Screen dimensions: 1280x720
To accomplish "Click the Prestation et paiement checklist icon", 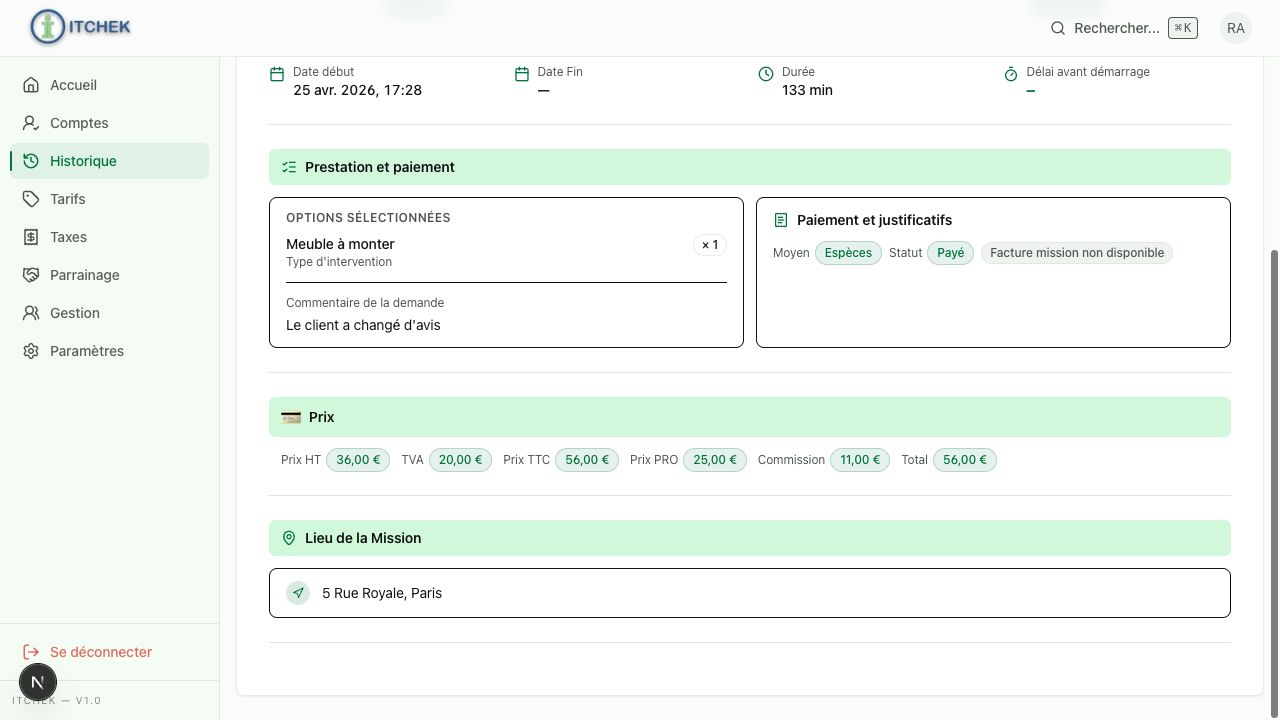I will [x=289, y=167].
